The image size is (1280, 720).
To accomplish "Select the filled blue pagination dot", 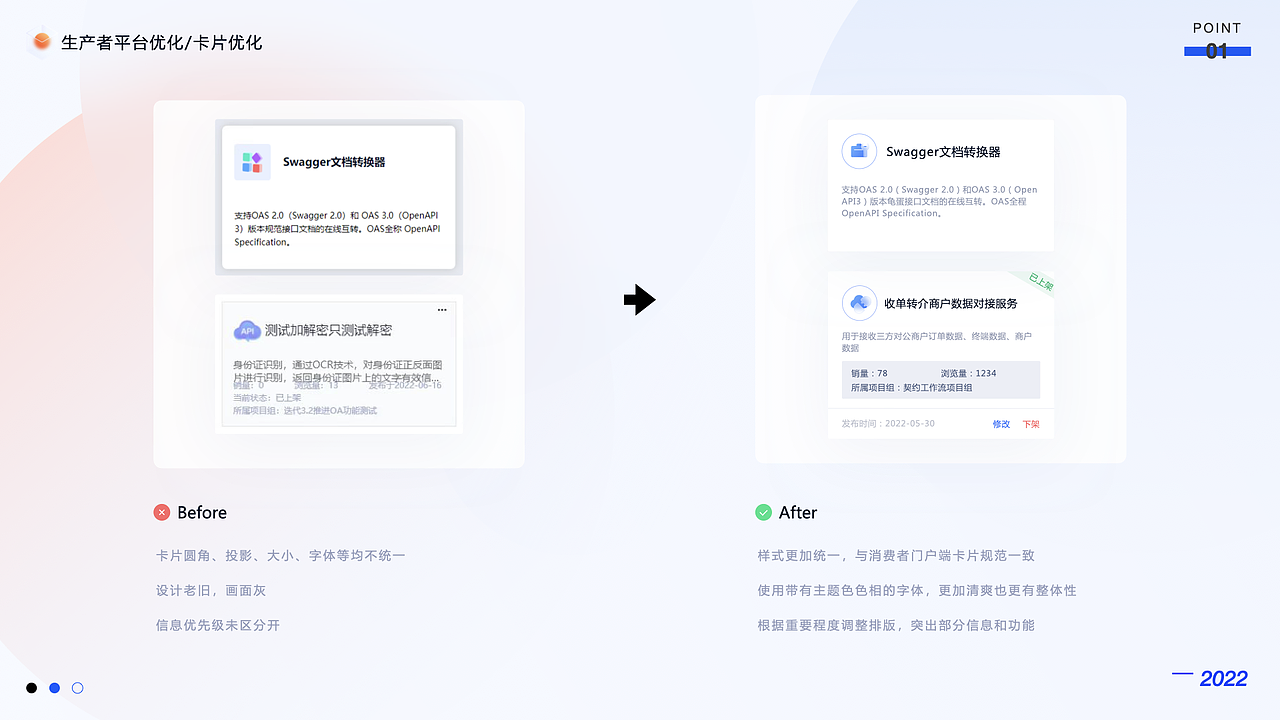I will [55, 688].
